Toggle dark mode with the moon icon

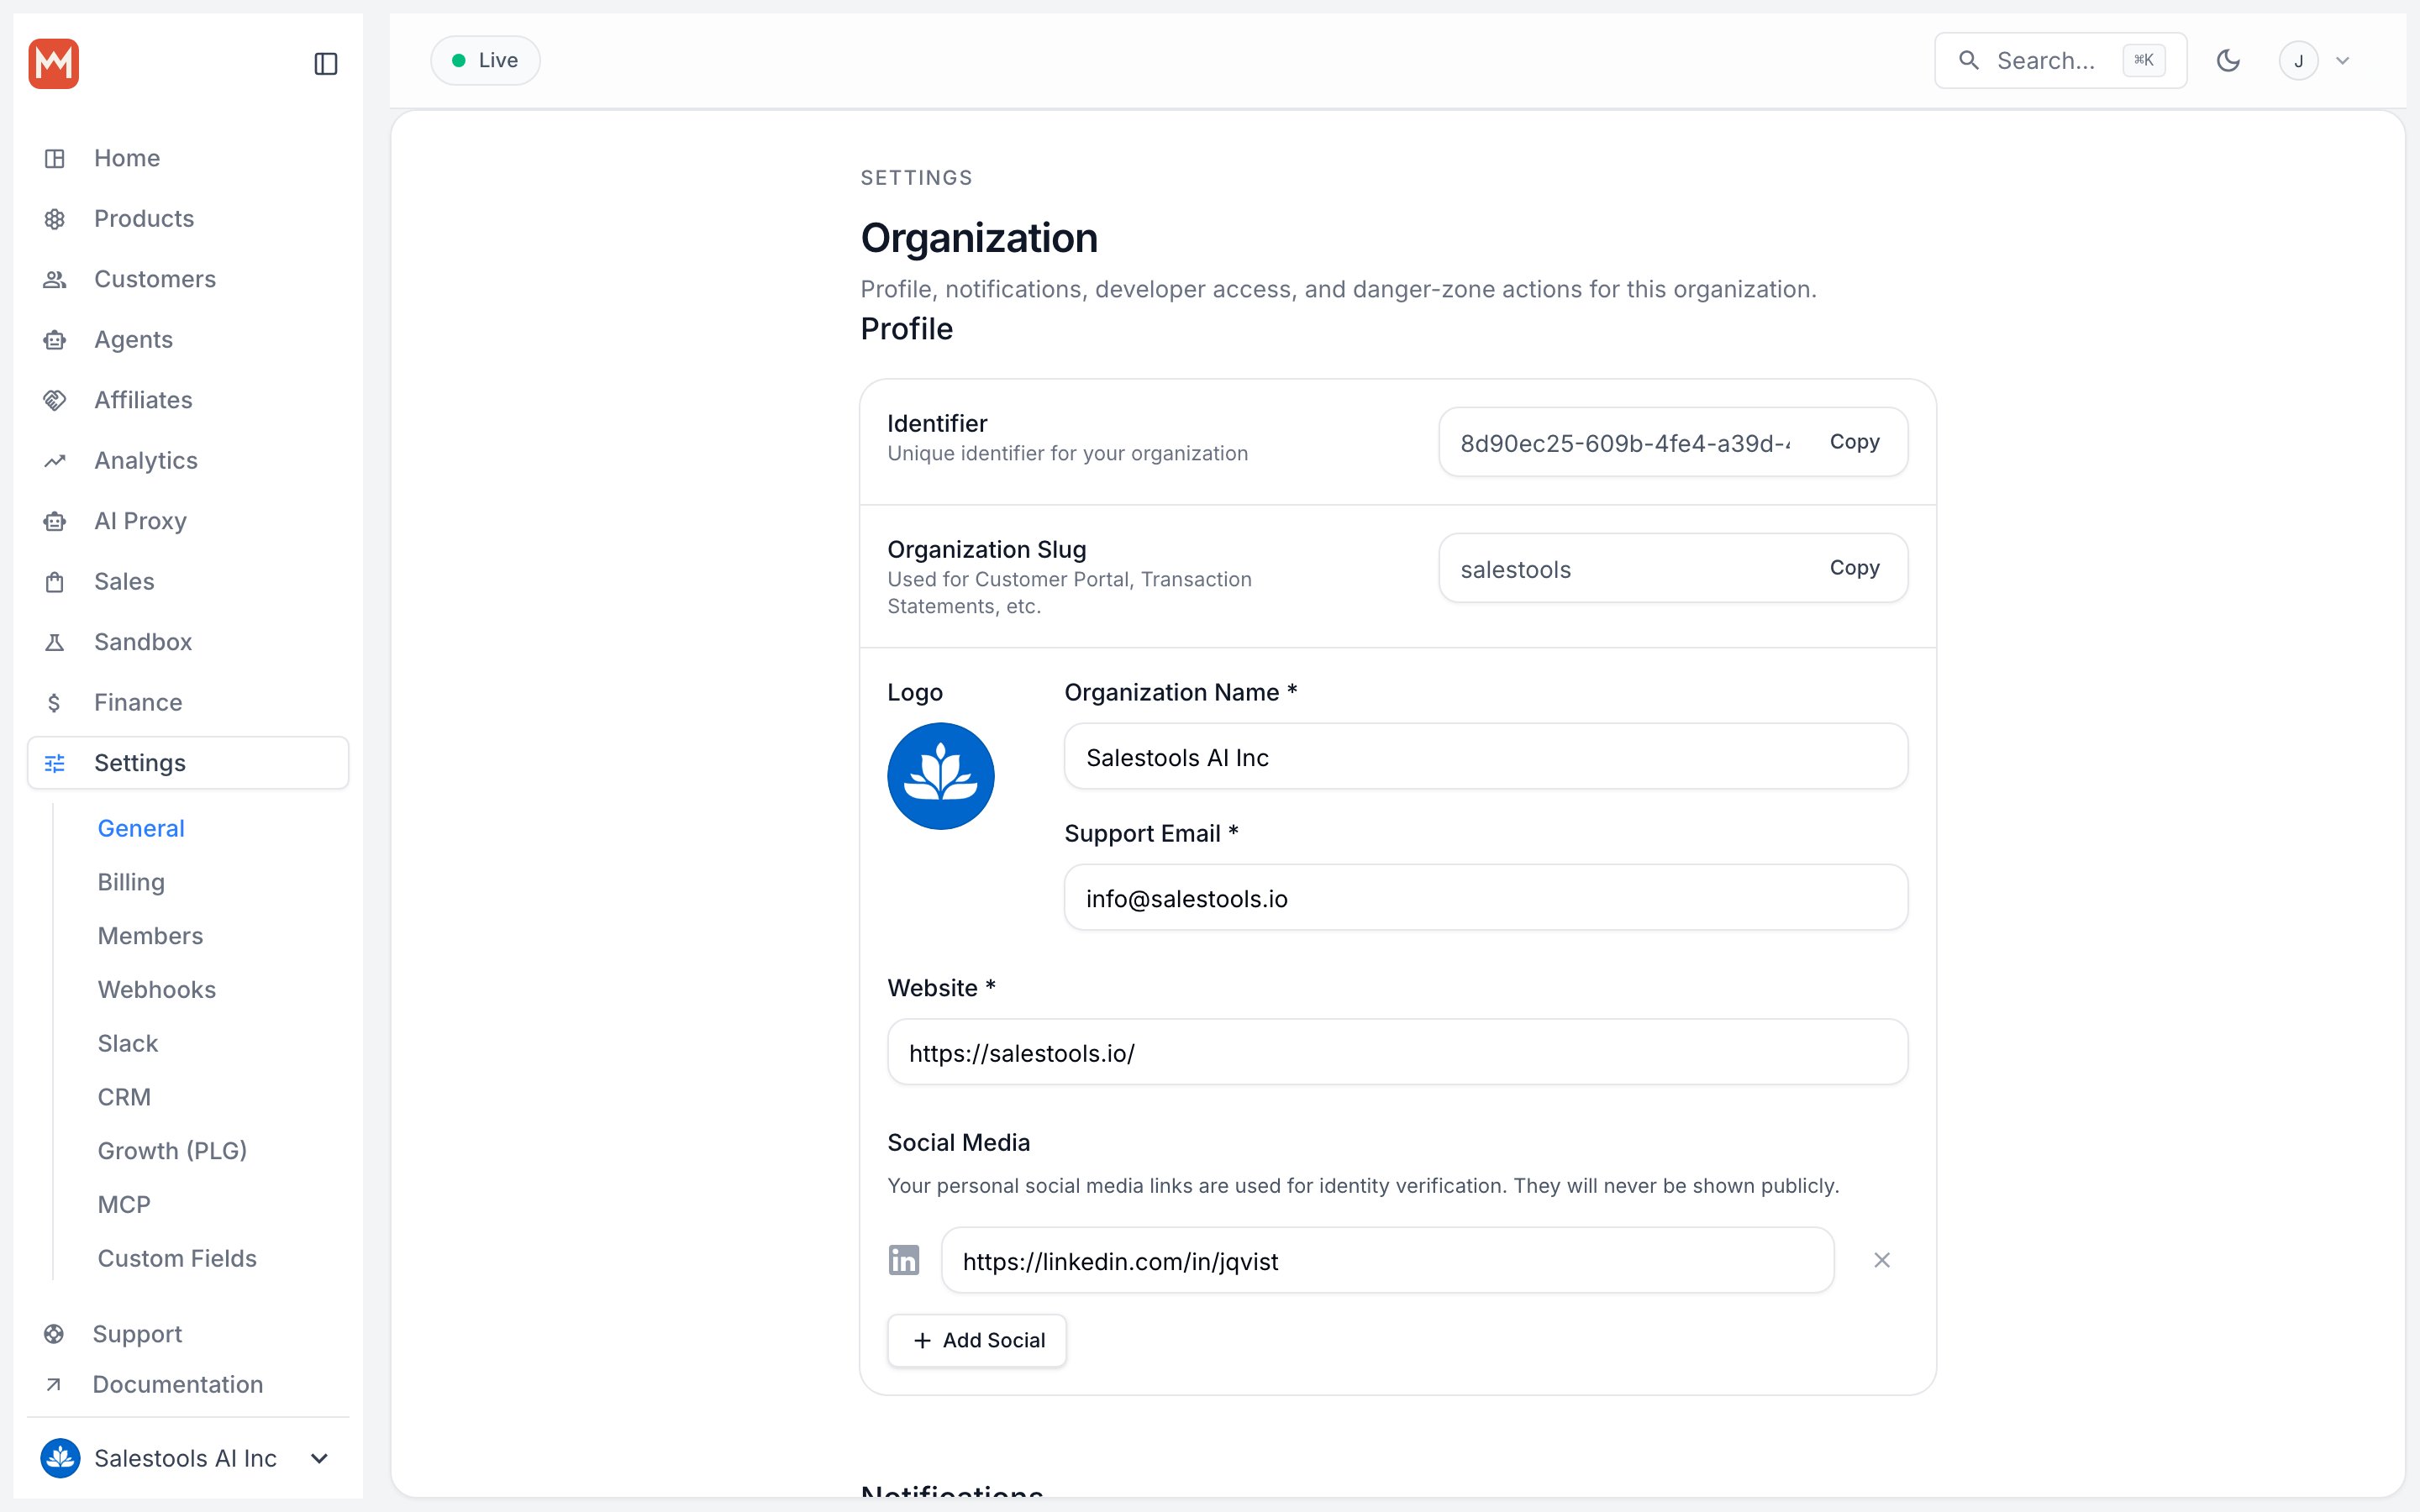[2228, 61]
